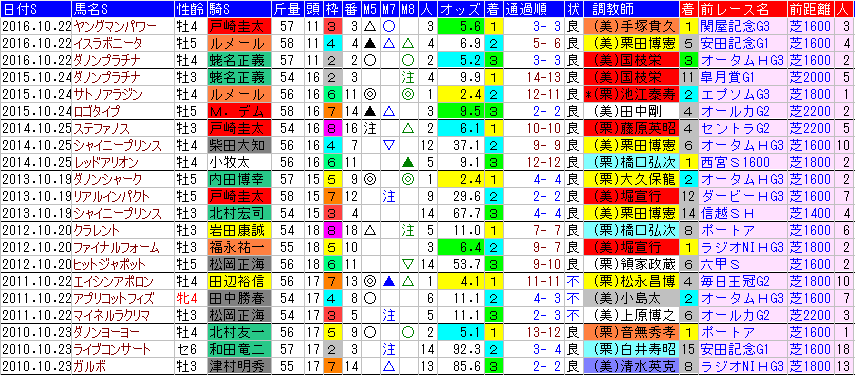The image size is (855, 375).
Task: Sort by the 馬名S horse name header
Action: (122, 9)
